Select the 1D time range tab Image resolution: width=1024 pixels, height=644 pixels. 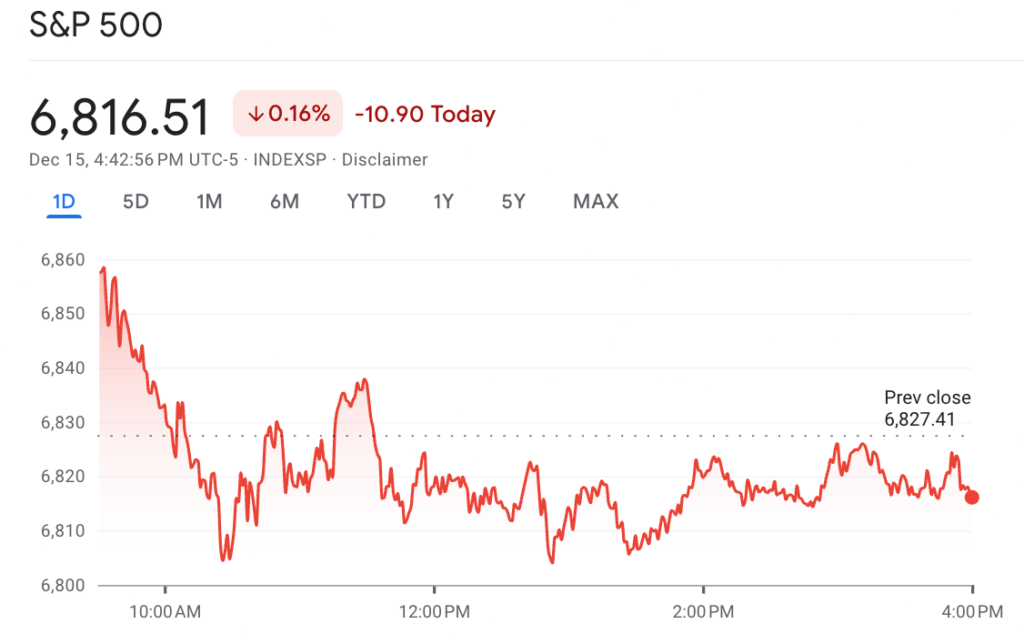click(x=64, y=202)
